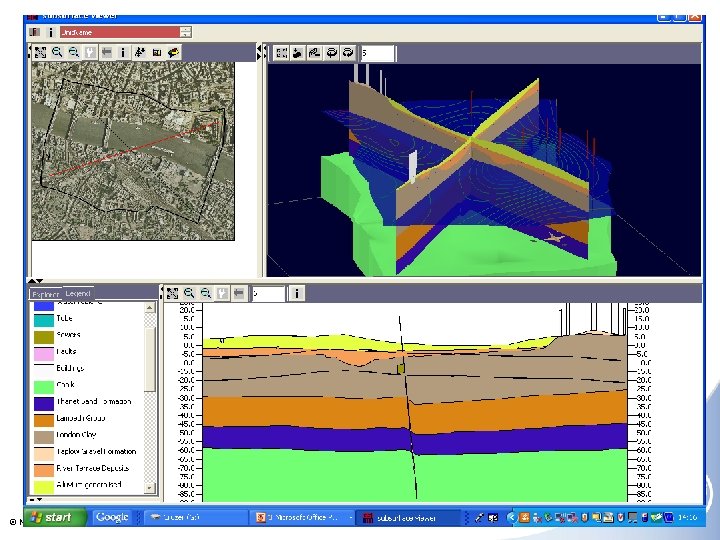
Task: Open the Microsoft Office taskbar button
Action: [302, 517]
